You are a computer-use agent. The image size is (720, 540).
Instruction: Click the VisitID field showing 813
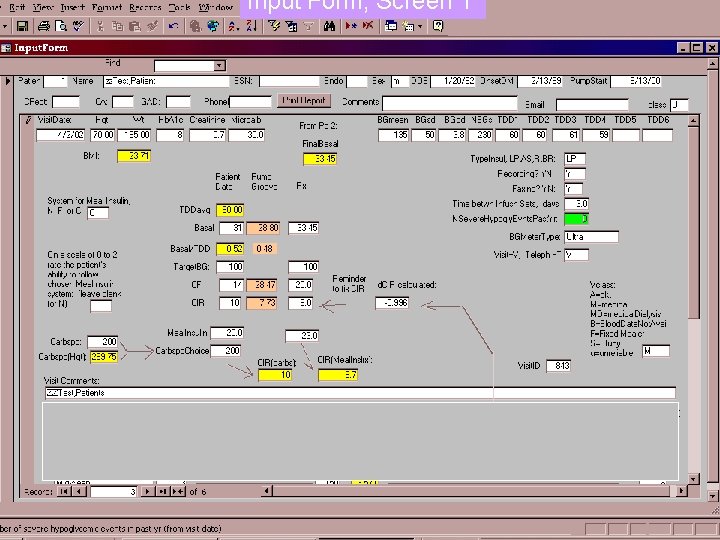coord(559,366)
